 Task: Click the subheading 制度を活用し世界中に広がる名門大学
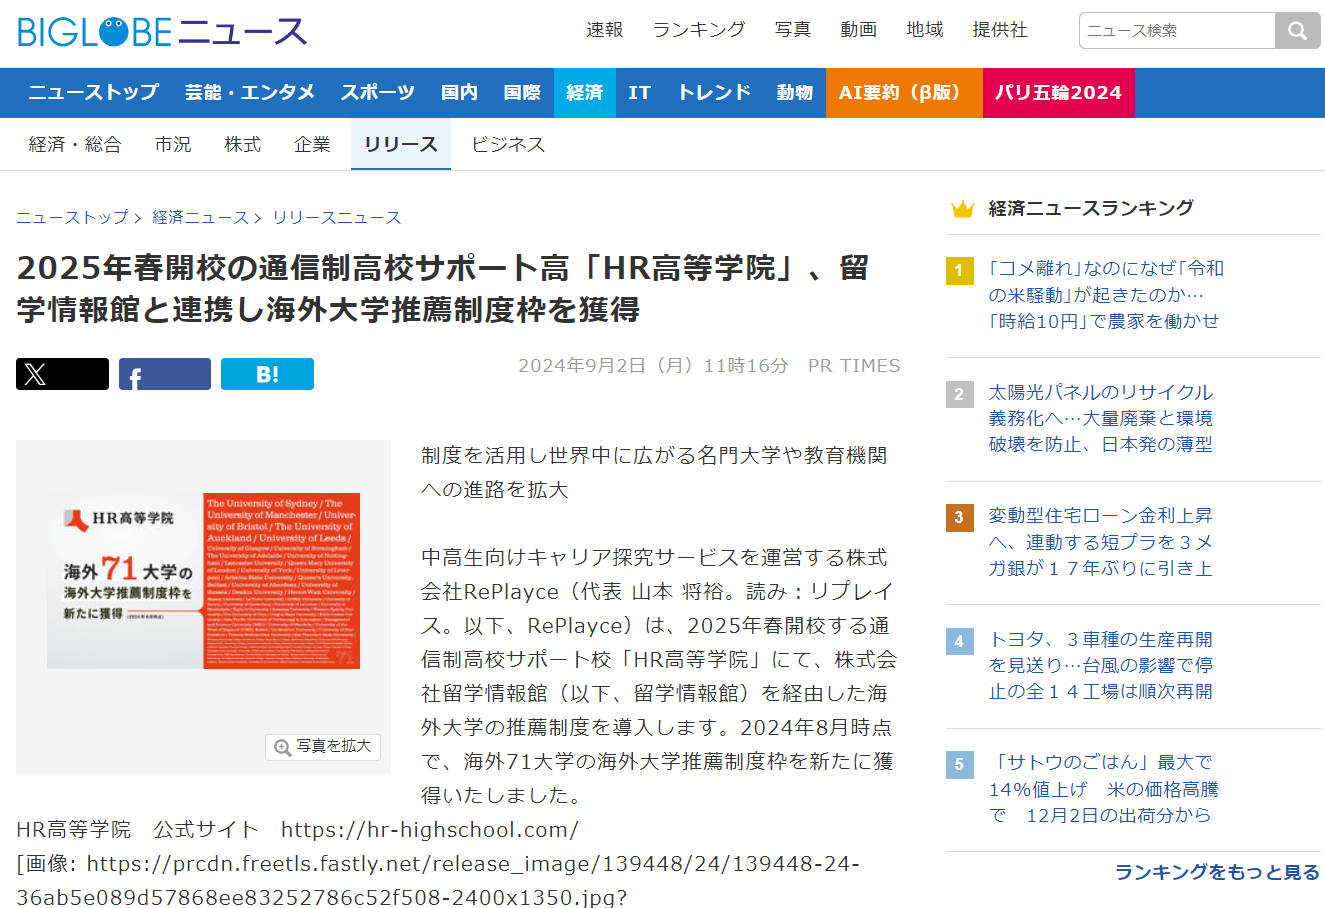point(654,472)
